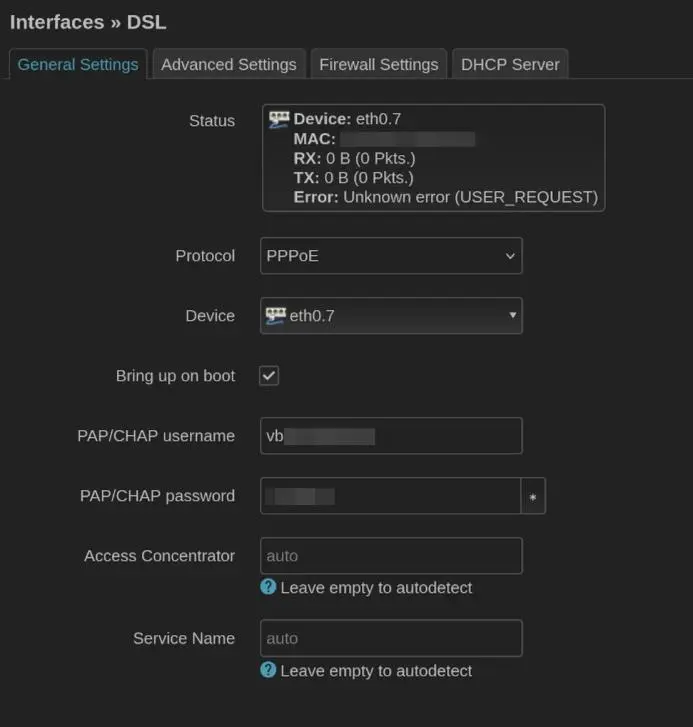The width and height of the screenshot is (693, 727).
Task: Open the Protocol dropdown showing PPPoE
Action: coord(391,256)
